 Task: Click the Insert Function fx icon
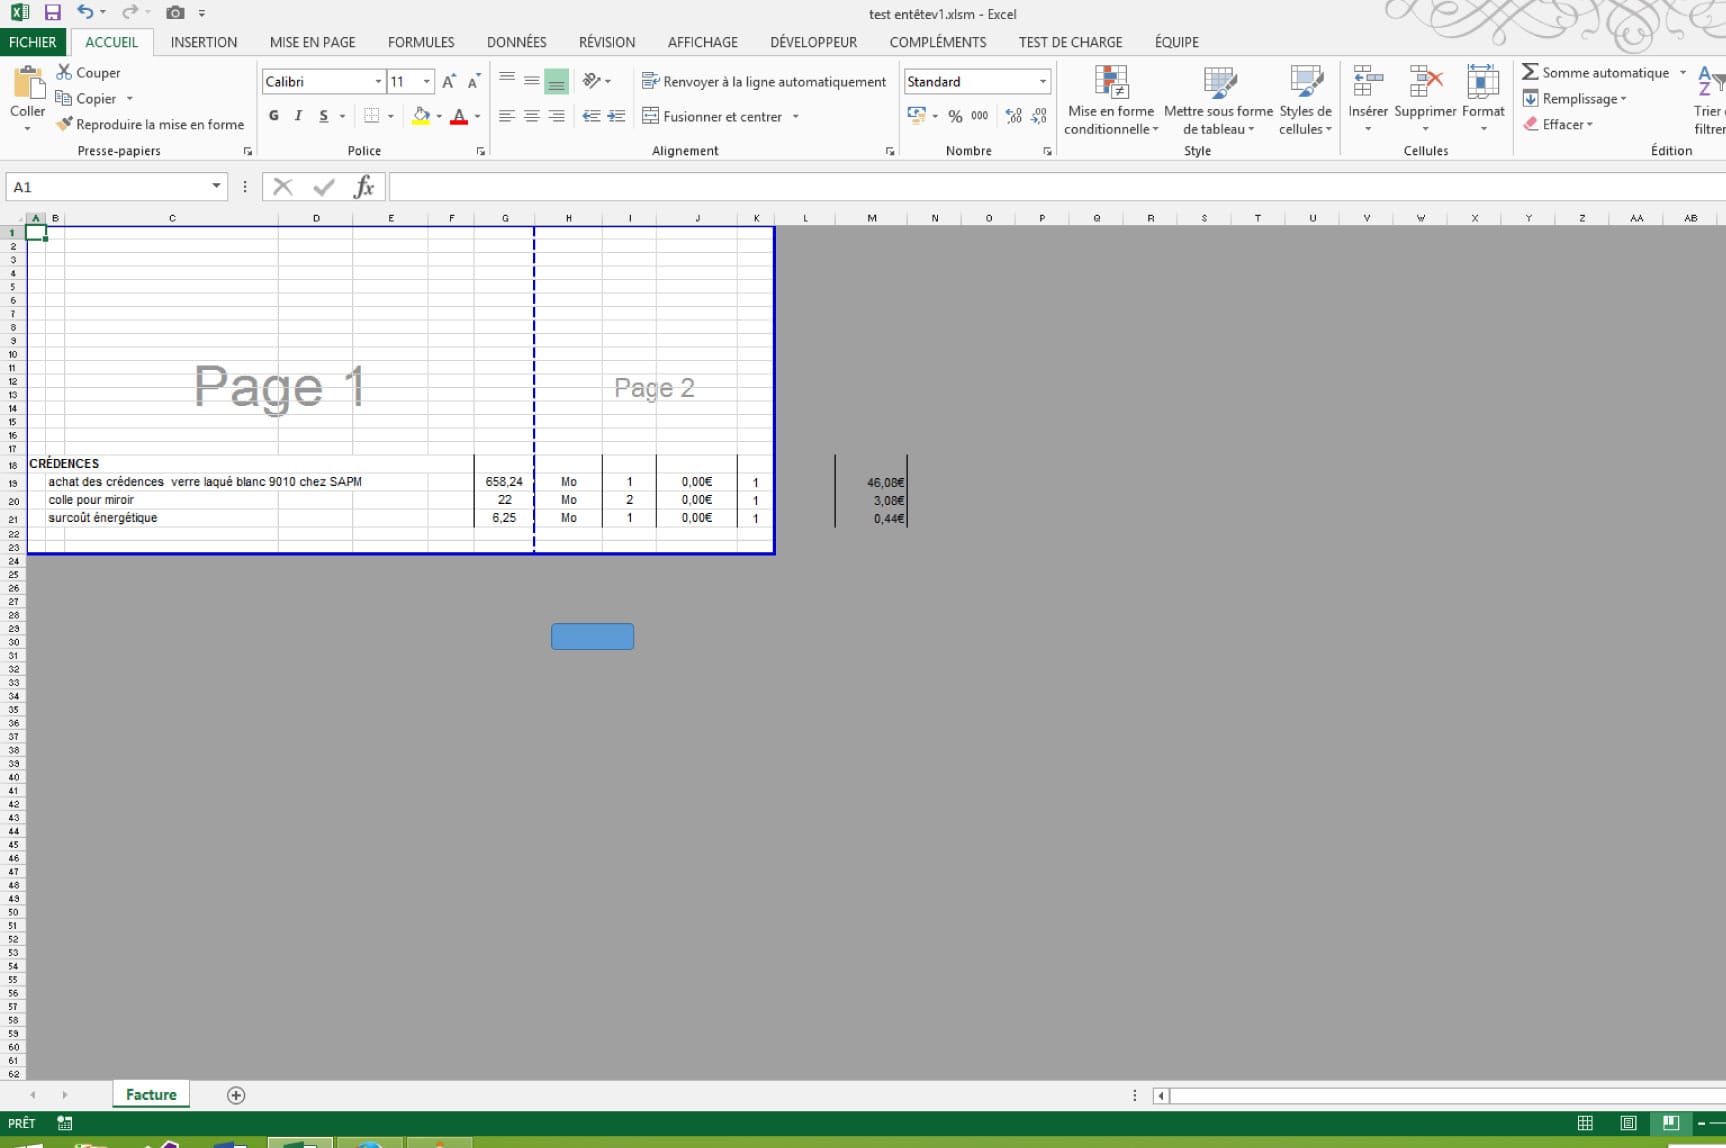pos(364,187)
